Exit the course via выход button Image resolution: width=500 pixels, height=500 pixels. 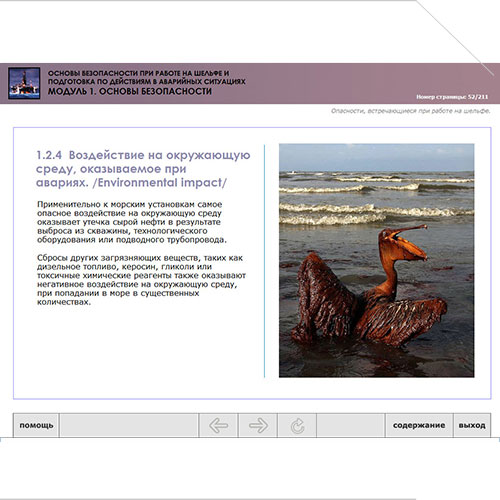click(x=472, y=425)
